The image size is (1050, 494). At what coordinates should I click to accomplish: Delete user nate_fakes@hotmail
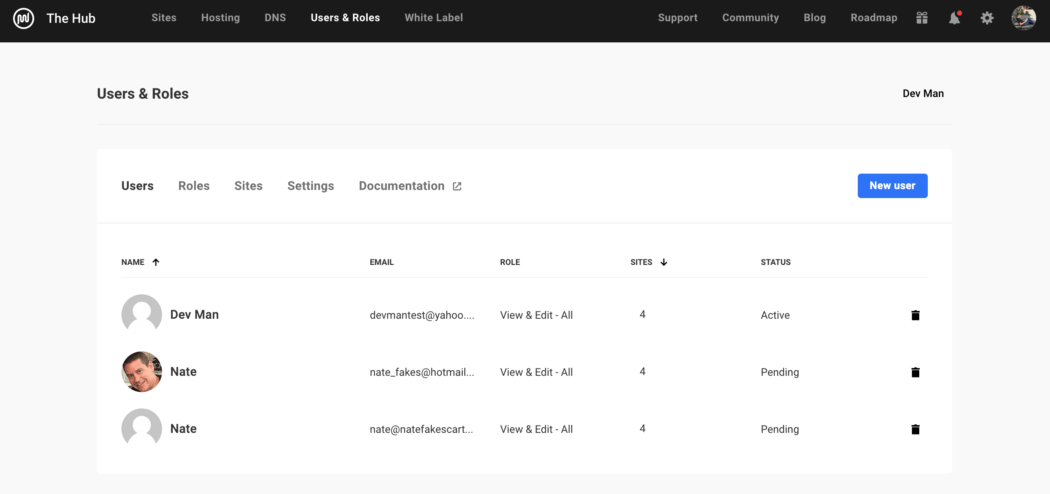coord(915,372)
